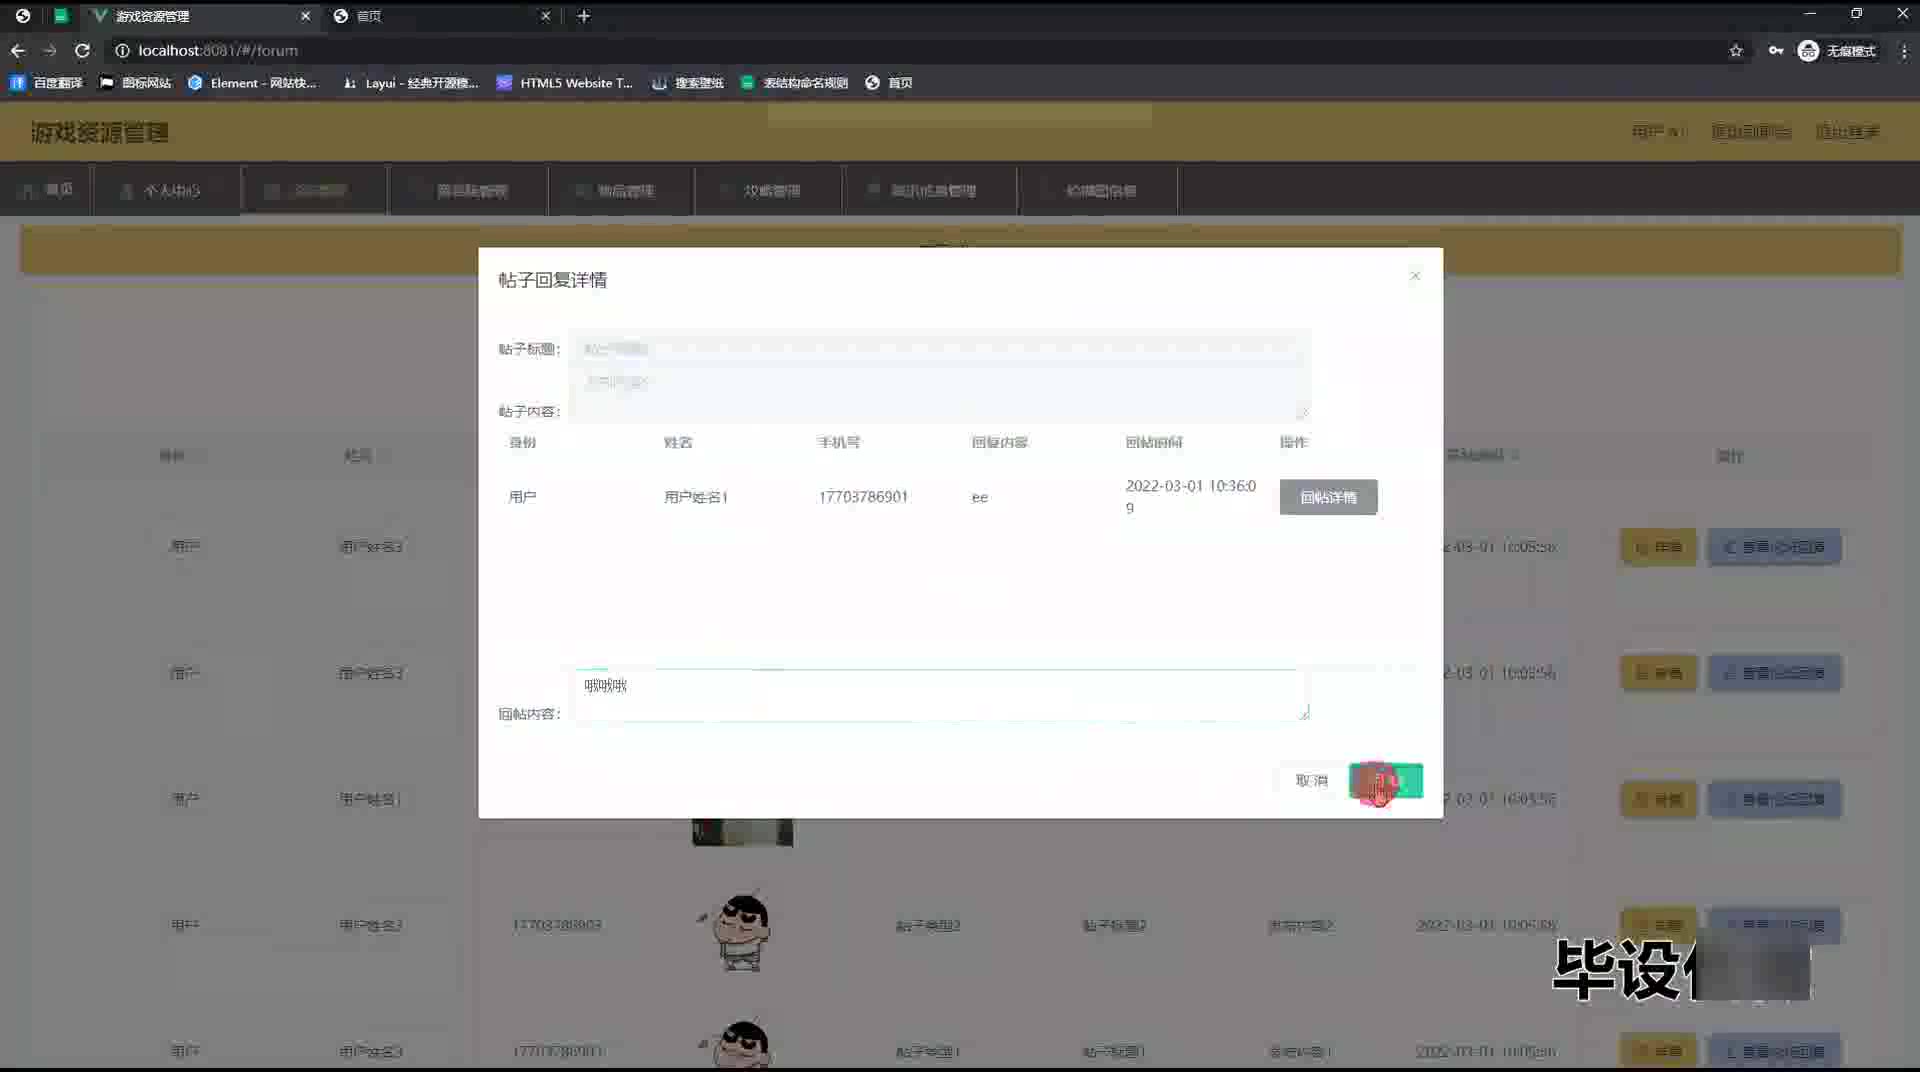Viewport: 1920px width, 1072px height.
Task: Close the 帖子回复详情 dialog with the X icon
Action: [1415, 276]
